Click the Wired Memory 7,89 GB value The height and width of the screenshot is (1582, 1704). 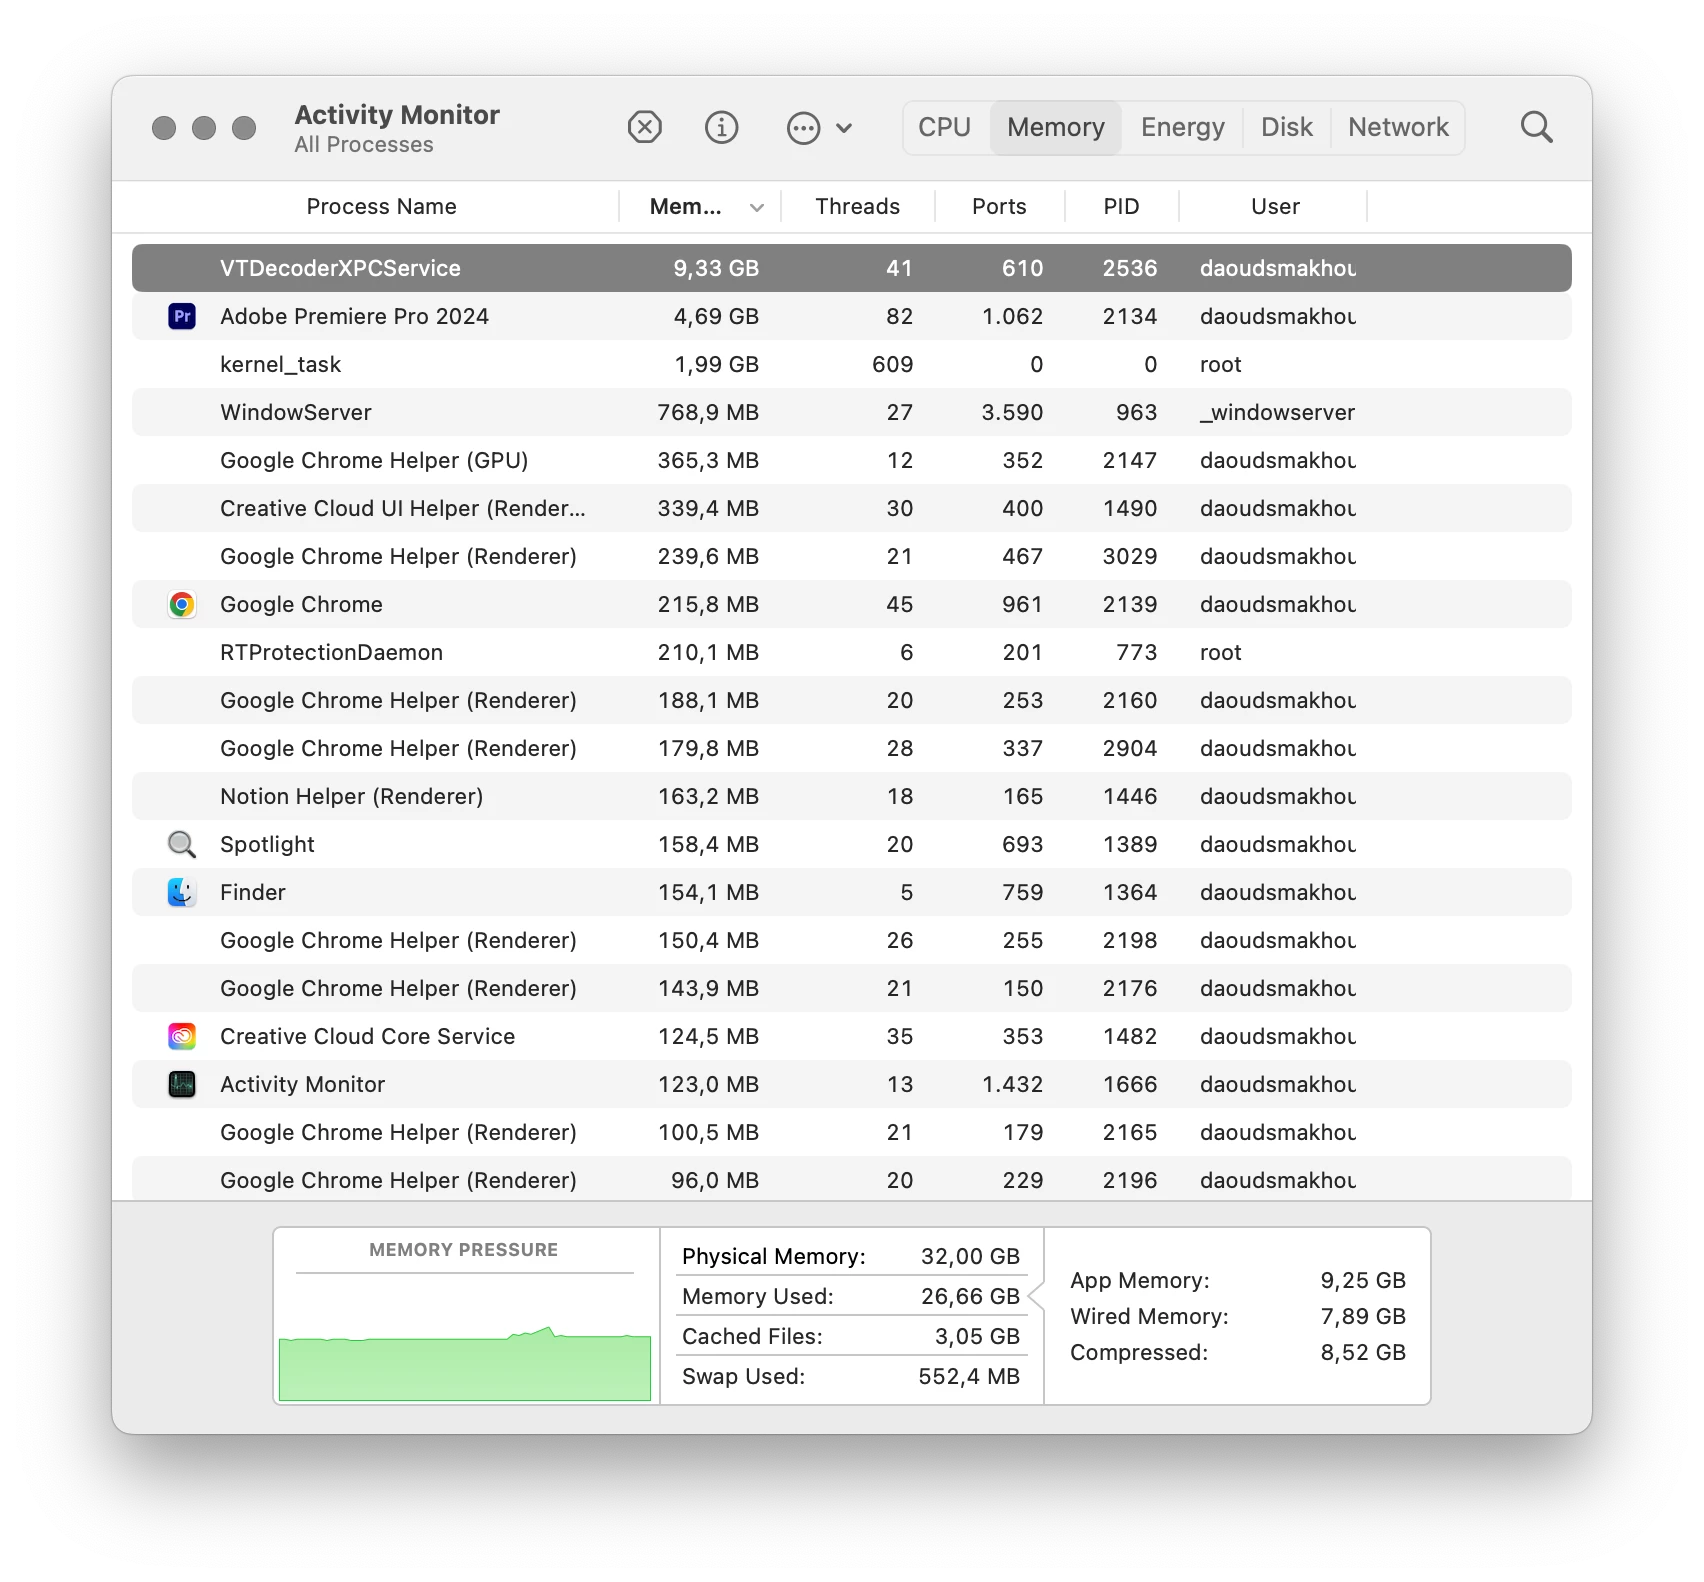(x=1363, y=1316)
